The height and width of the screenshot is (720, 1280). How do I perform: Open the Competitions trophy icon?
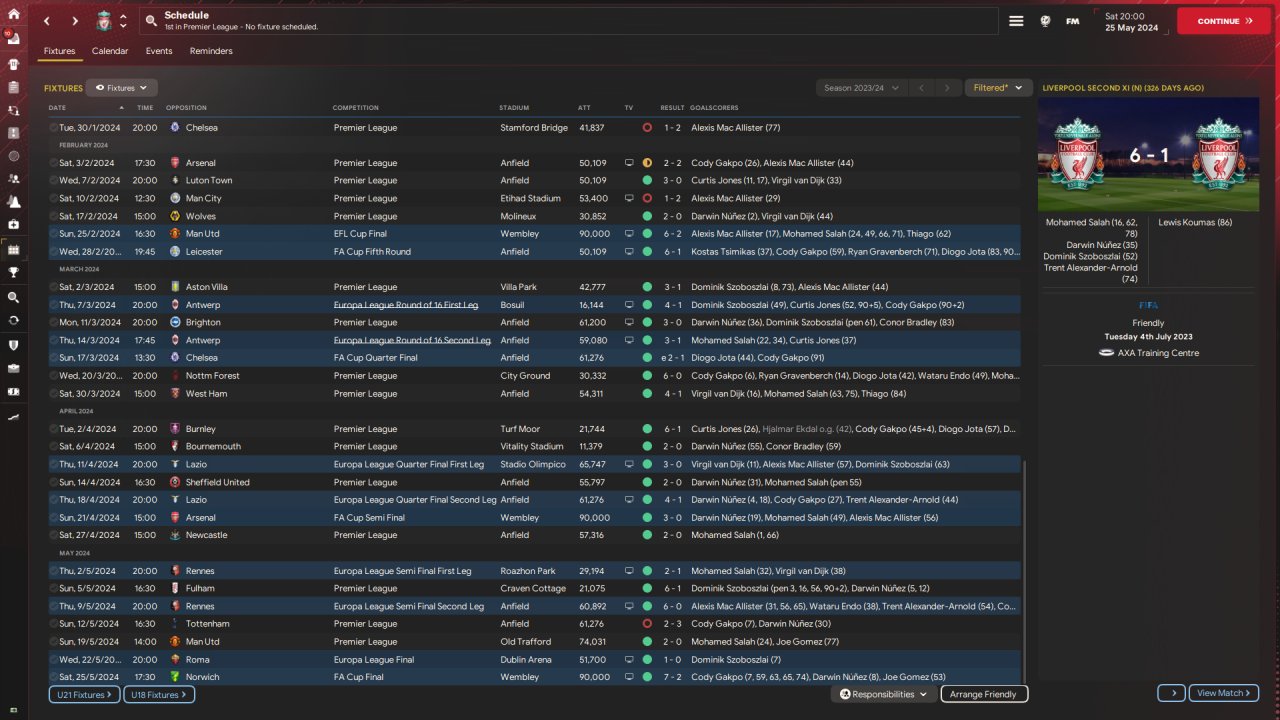pyautogui.click(x=14, y=271)
